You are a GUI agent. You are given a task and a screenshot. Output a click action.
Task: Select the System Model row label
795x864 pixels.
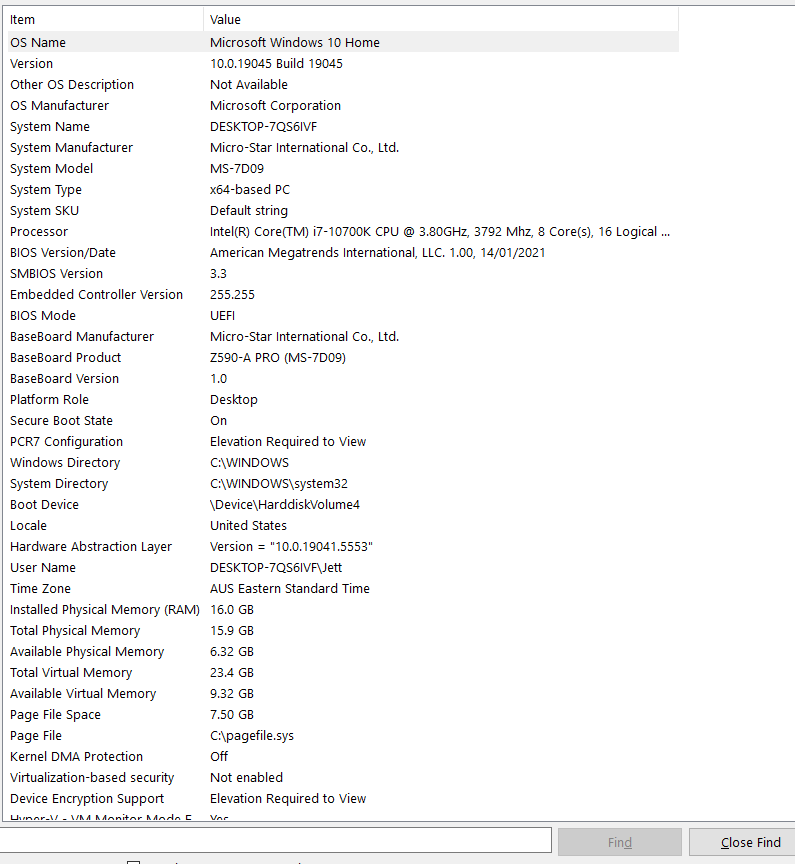[x=51, y=168]
